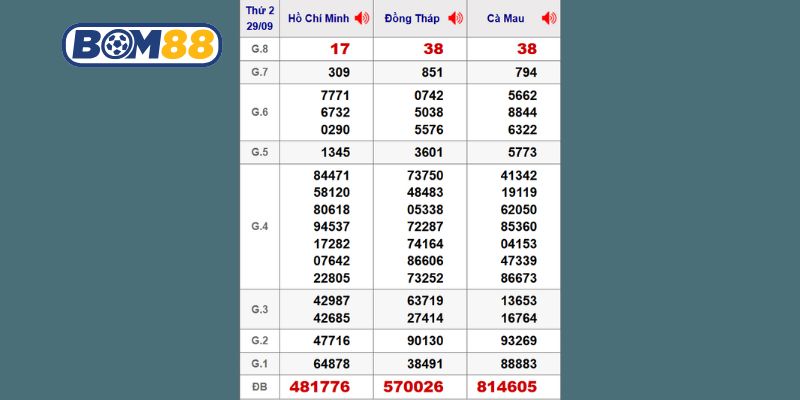The height and width of the screenshot is (400, 800).
Task: Click the G.3 number 16764
Action: point(518,318)
